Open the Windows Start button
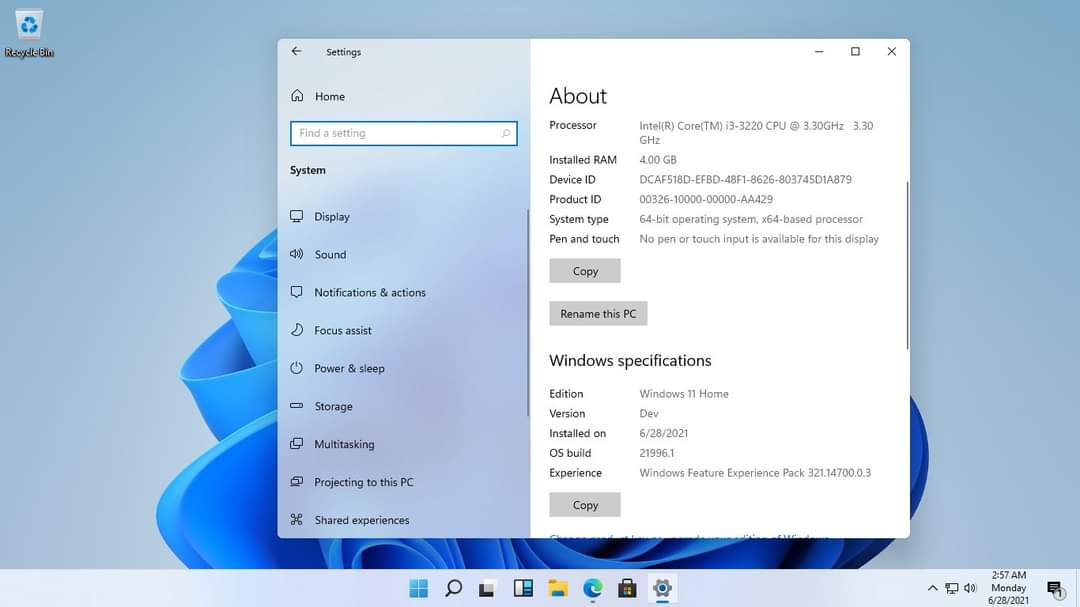1080x607 pixels. click(x=418, y=588)
